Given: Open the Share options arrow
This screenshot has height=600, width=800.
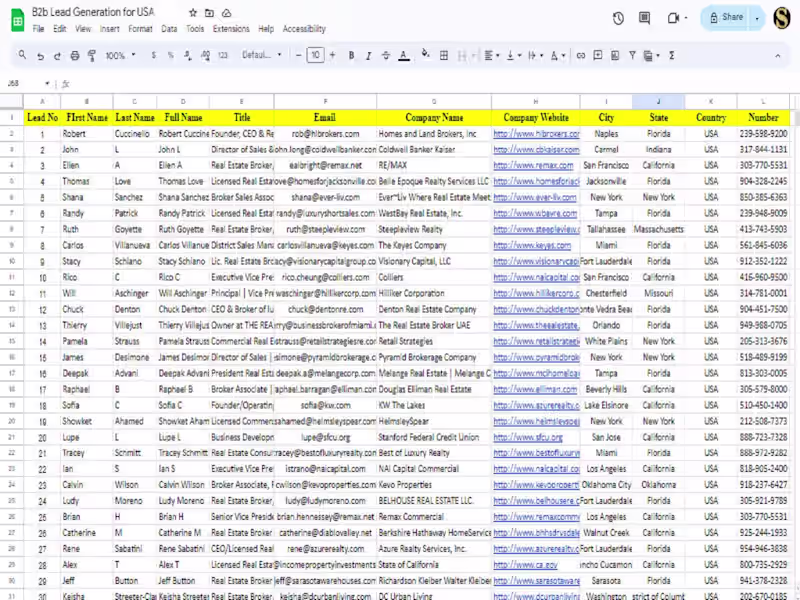Looking at the screenshot, I should (757, 18).
